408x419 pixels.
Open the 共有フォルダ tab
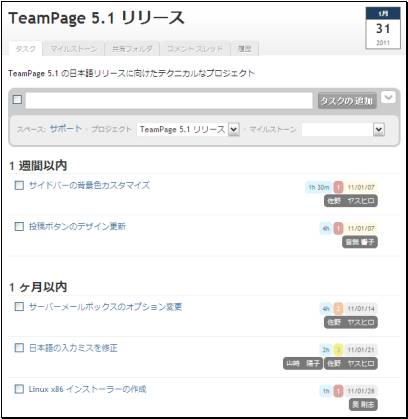pos(132,49)
